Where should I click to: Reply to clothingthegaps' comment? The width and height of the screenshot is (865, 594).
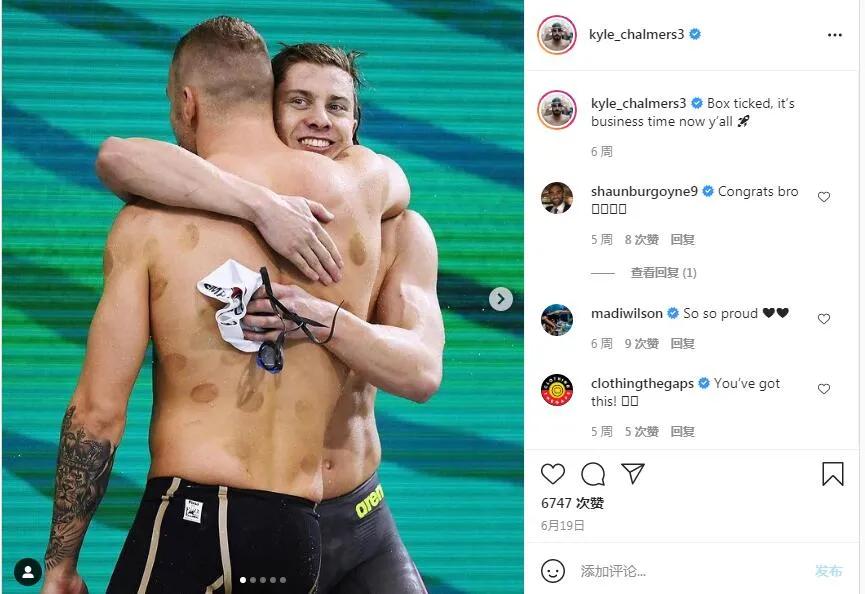682,431
